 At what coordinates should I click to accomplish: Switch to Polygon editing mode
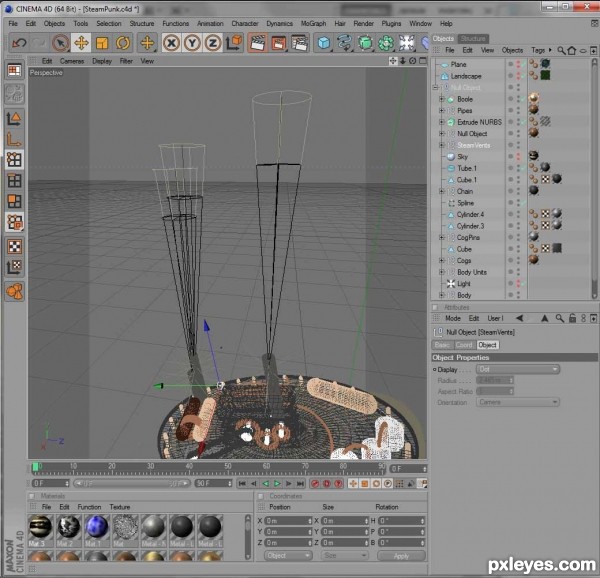[15, 201]
